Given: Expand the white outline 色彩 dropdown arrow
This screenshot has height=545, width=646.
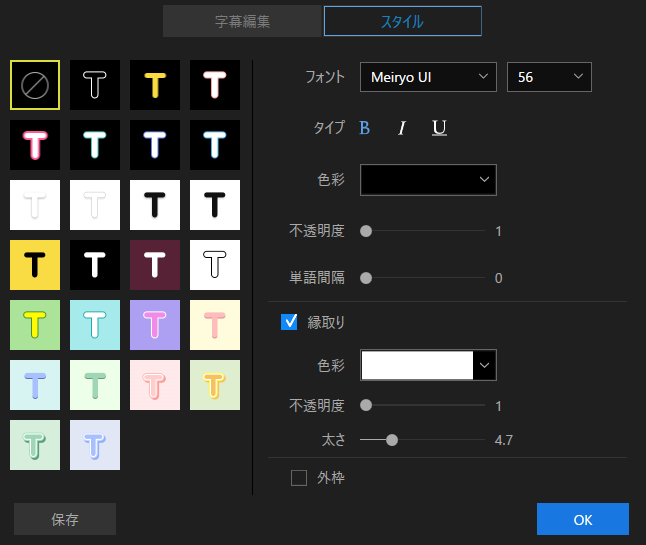Looking at the screenshot, I should 484,365.
